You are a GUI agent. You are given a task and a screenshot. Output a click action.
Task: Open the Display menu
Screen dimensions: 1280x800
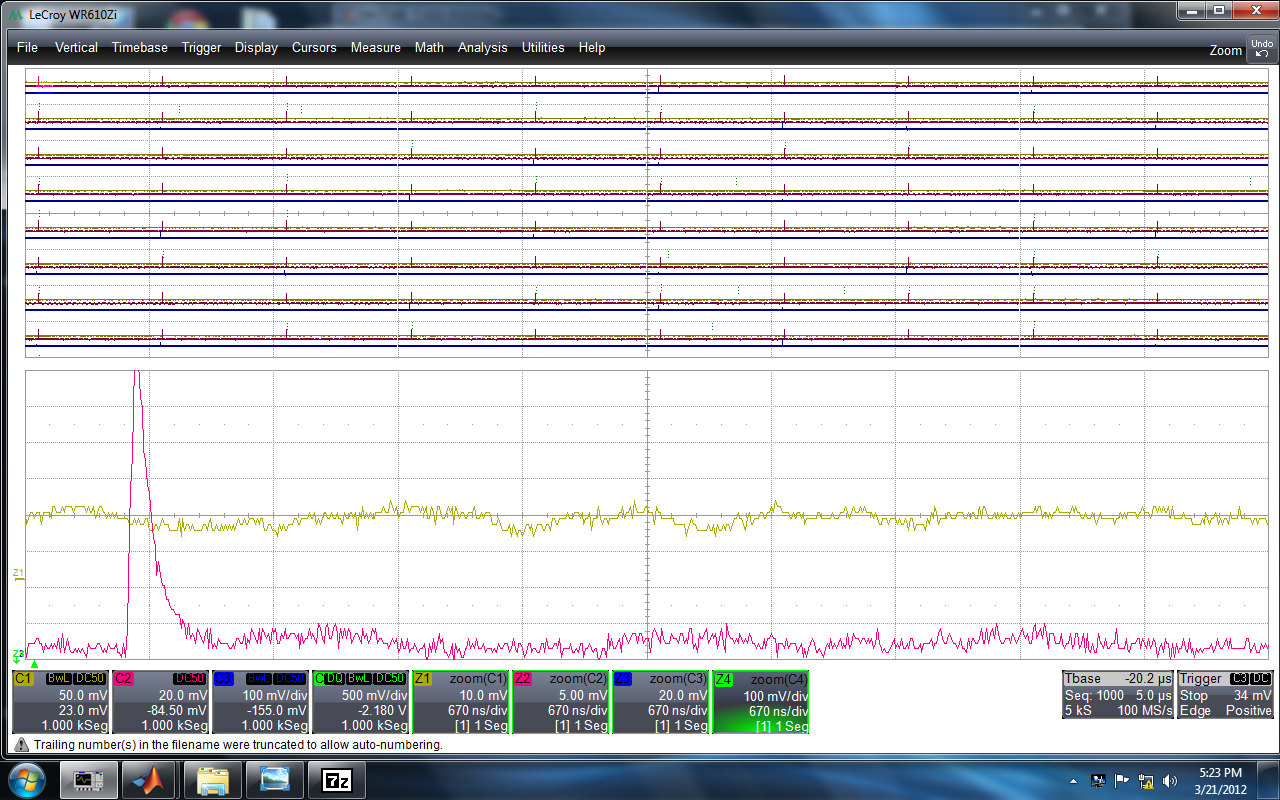tap(256, 48)
